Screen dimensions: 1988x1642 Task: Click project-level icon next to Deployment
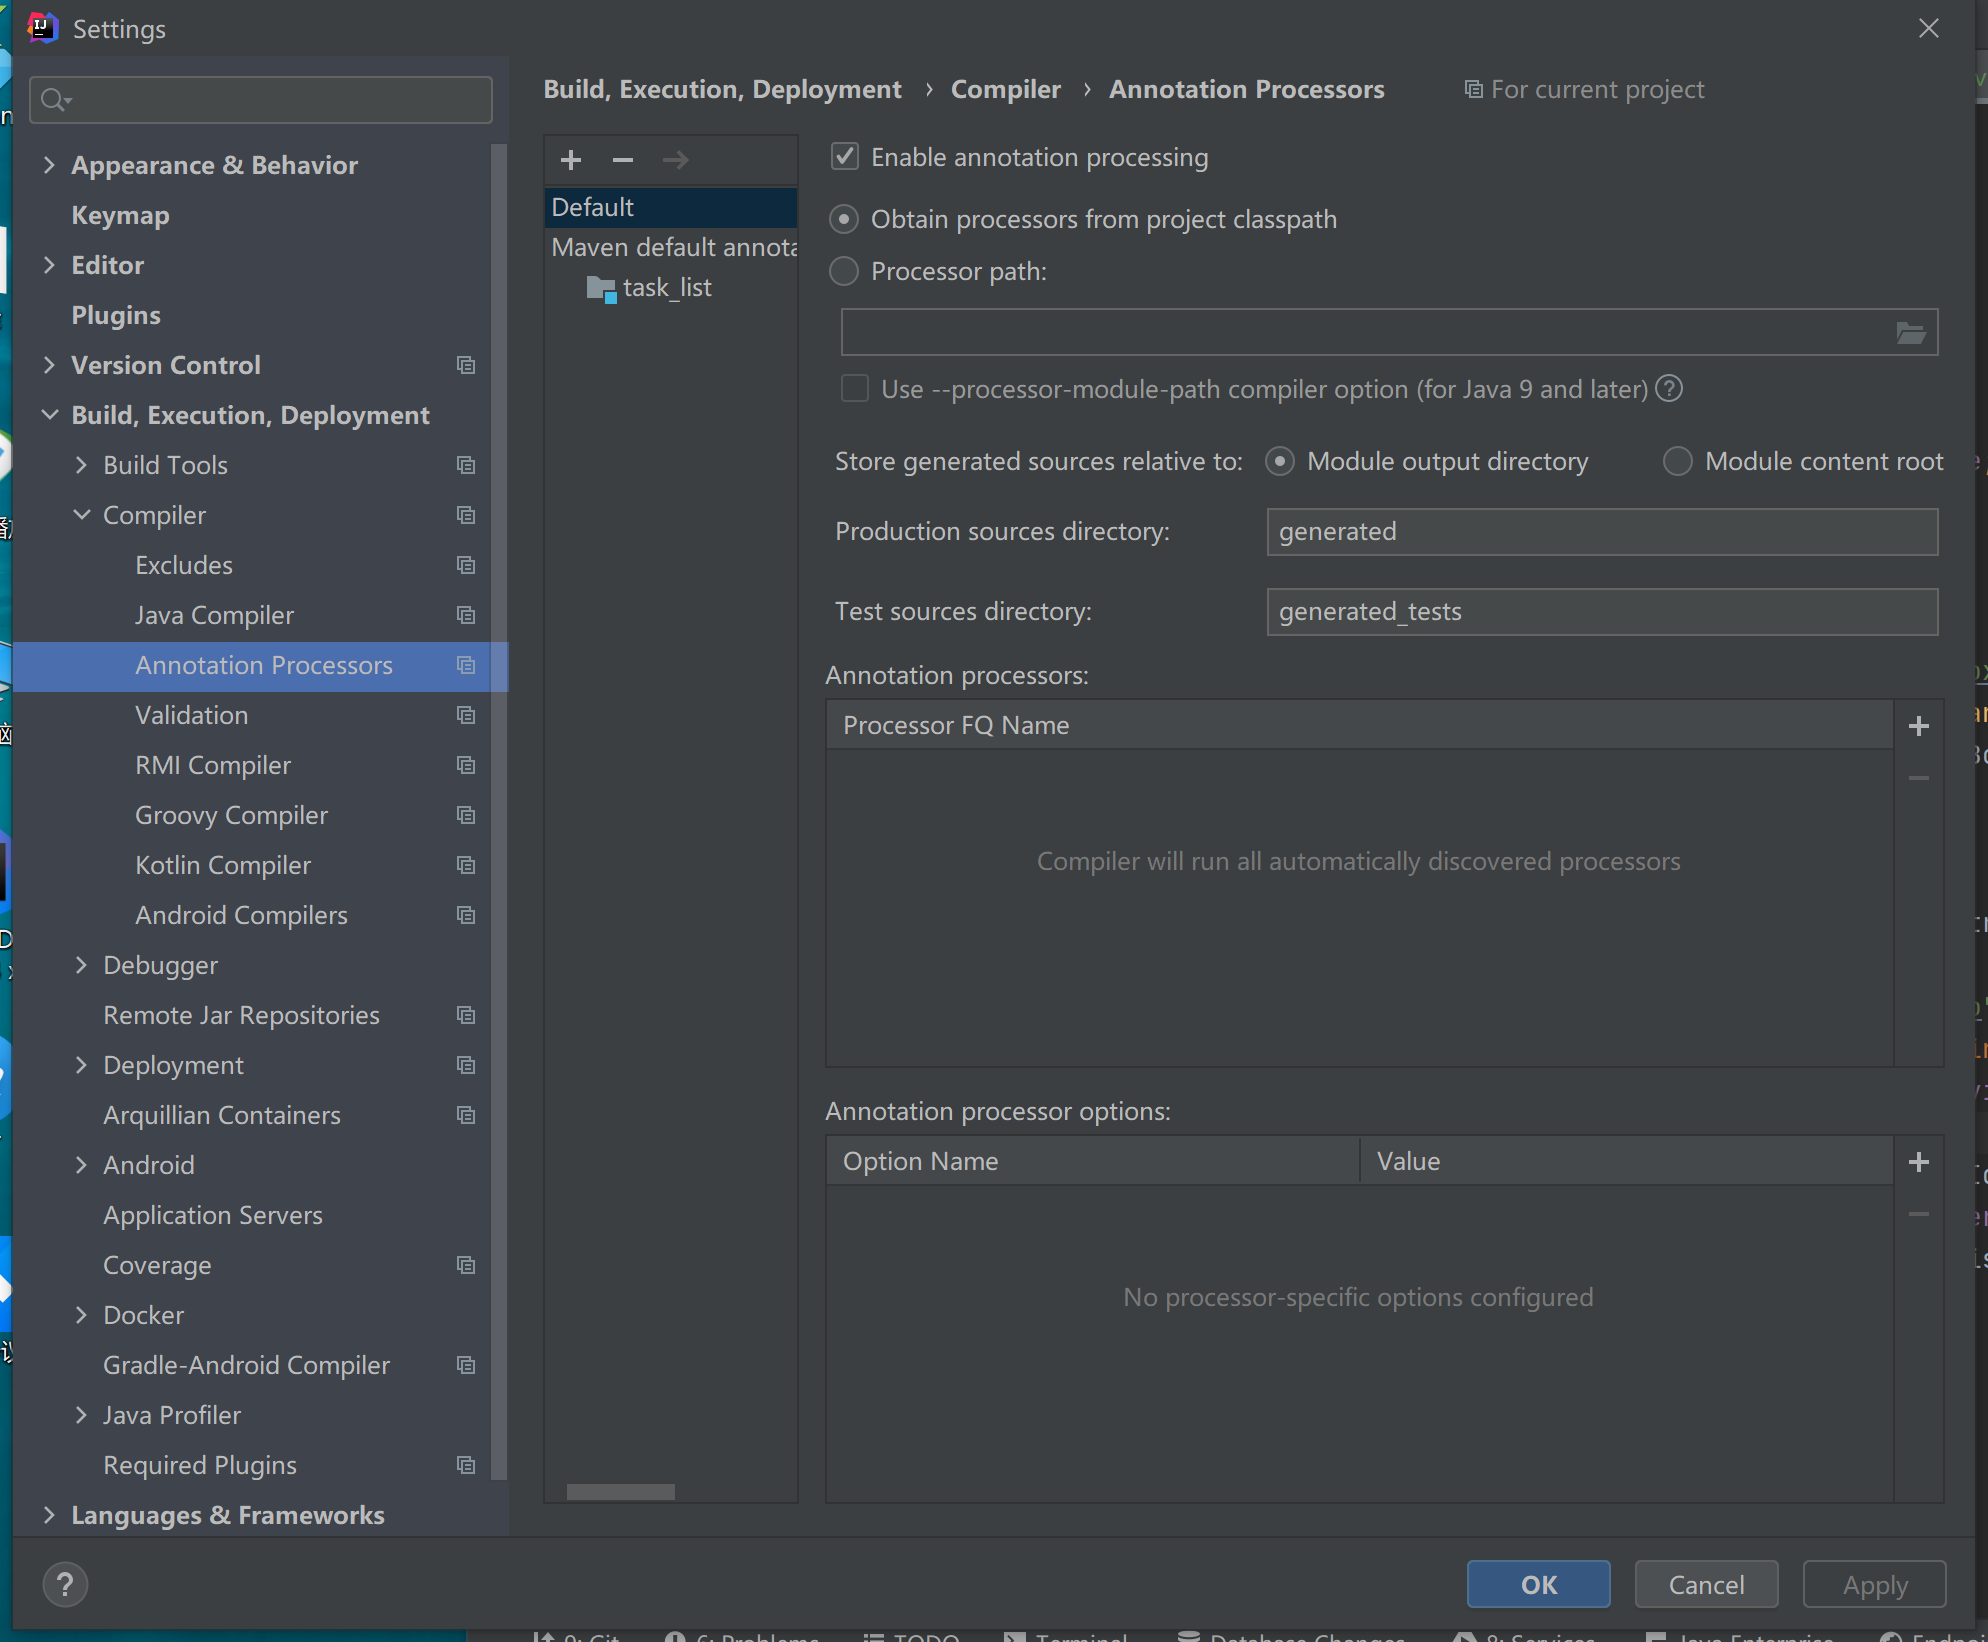pyautogui.click(x=466, y=1065)
